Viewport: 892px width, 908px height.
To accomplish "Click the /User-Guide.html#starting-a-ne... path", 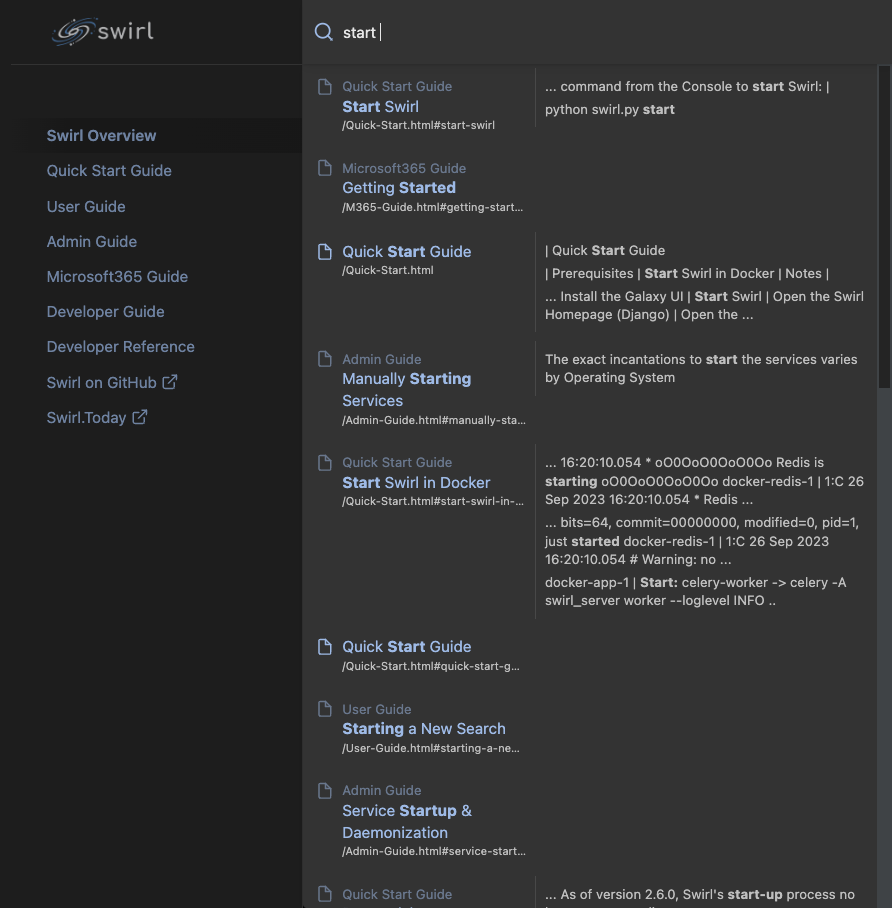I will 430,748.
